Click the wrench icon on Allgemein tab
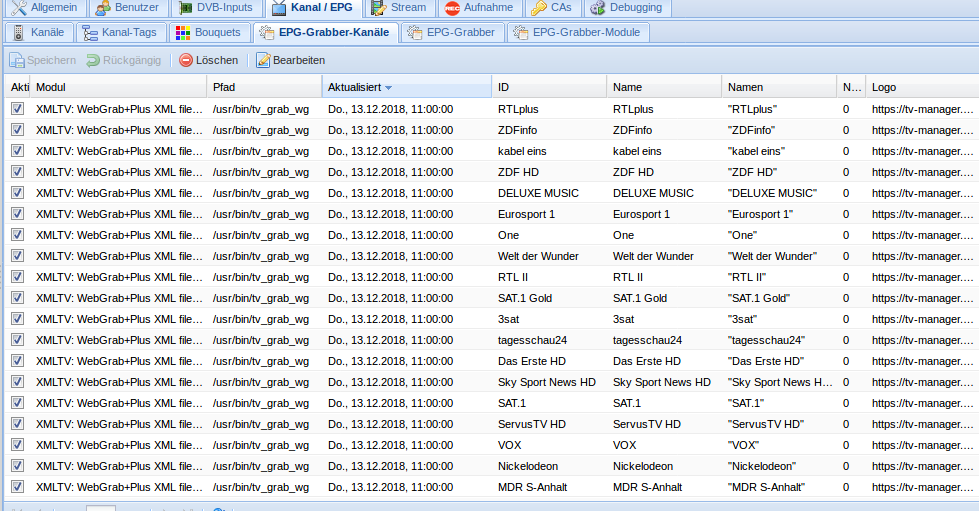Image resolution: width=979 pixels, height=511 pixels. (19, 7)
